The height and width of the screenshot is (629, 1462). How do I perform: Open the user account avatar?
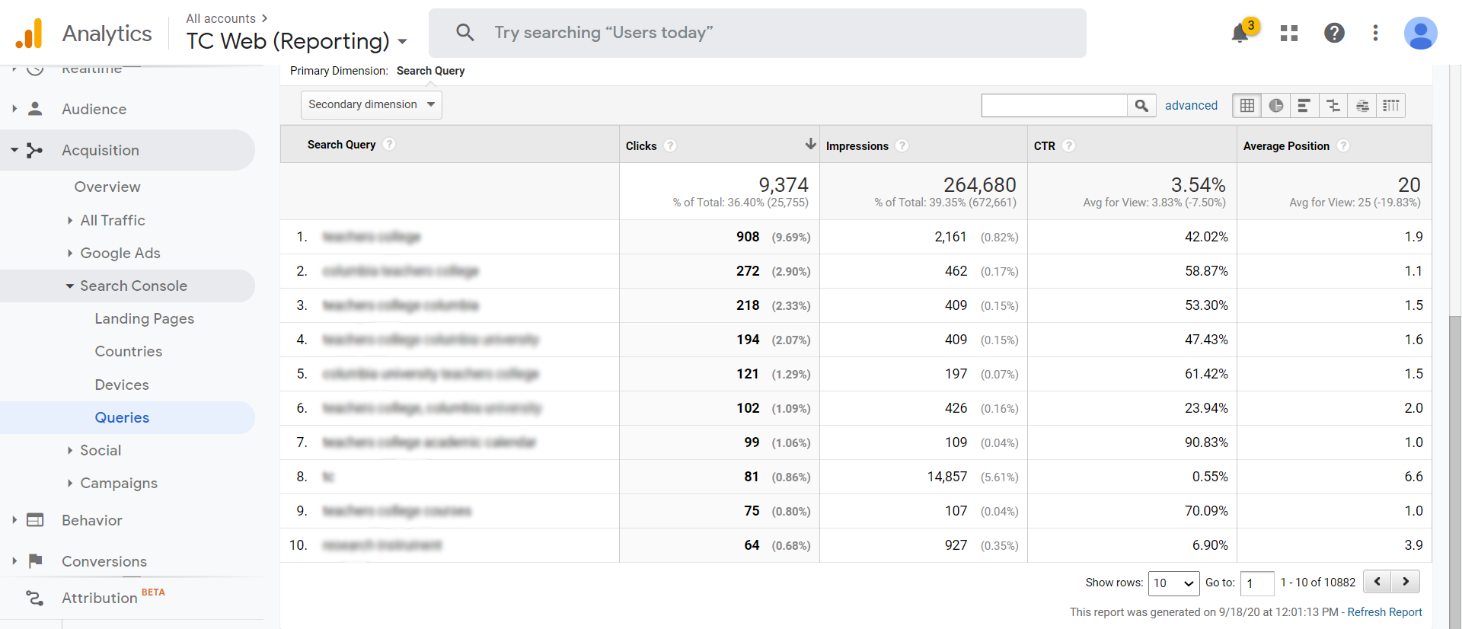click(1420, 33)
